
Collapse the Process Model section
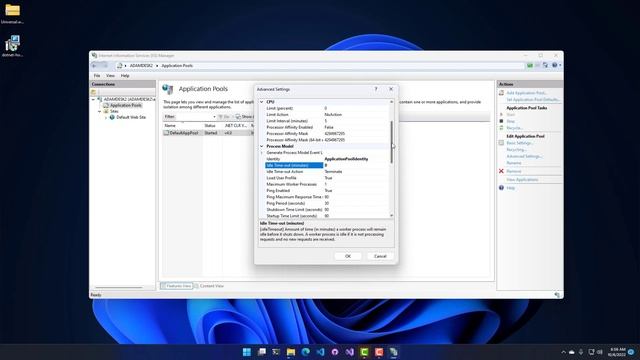coord(262,146)
